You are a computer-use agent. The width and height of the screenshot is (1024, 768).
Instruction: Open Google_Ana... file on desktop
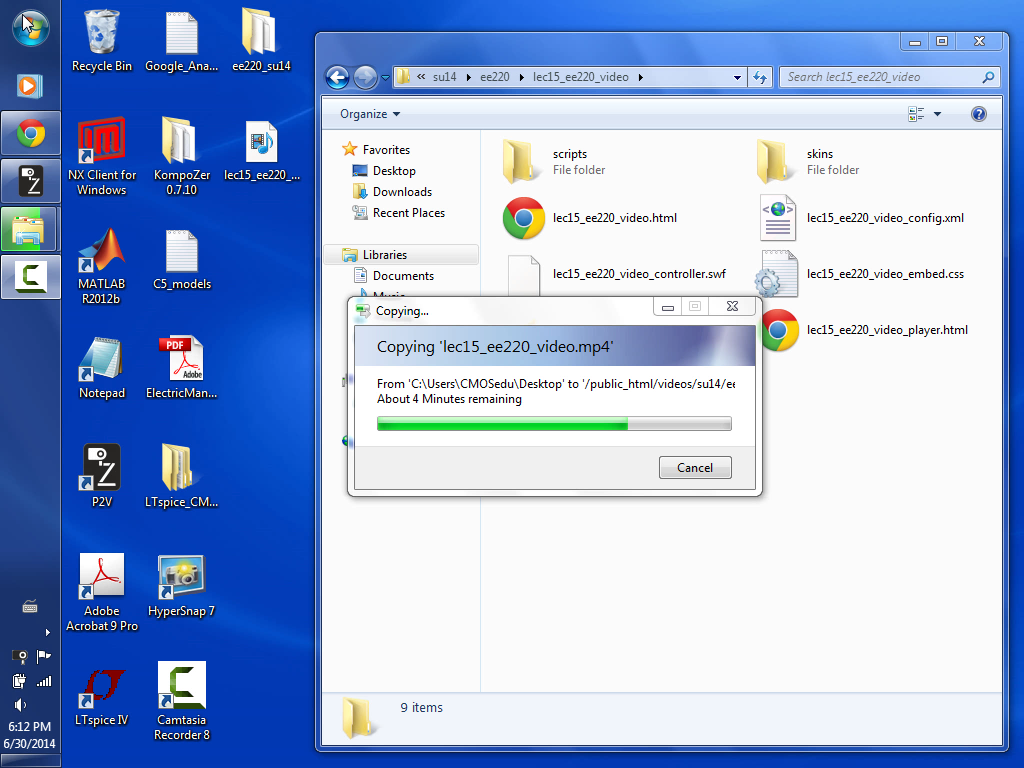click(x=182, y=41)
